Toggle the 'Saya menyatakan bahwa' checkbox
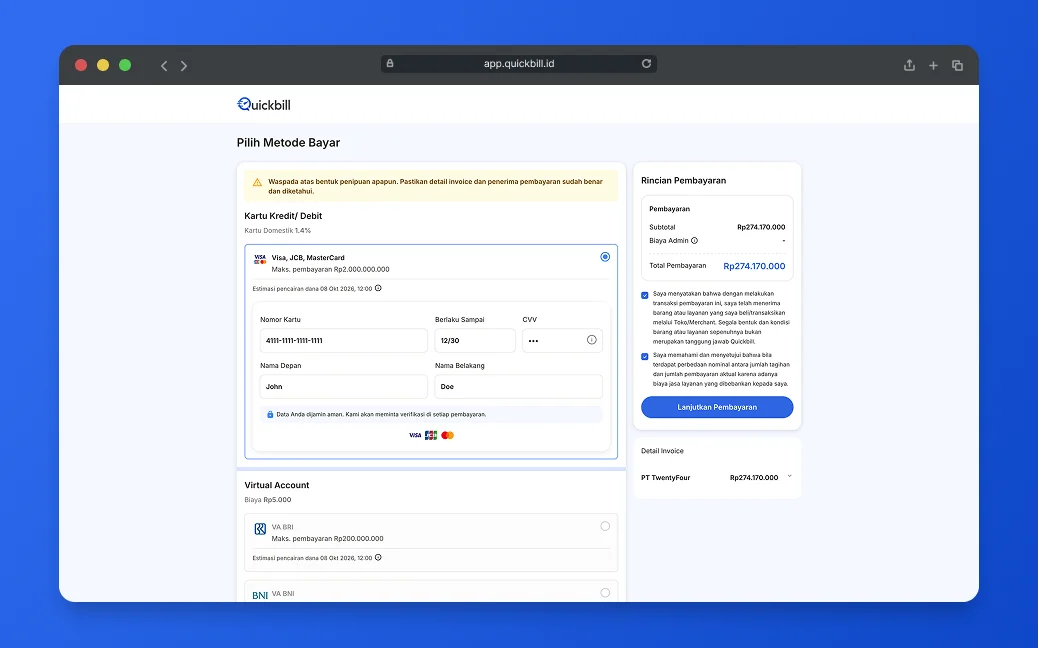The width and height of the screenshot is (1038, 648). [x=645, y=295]
